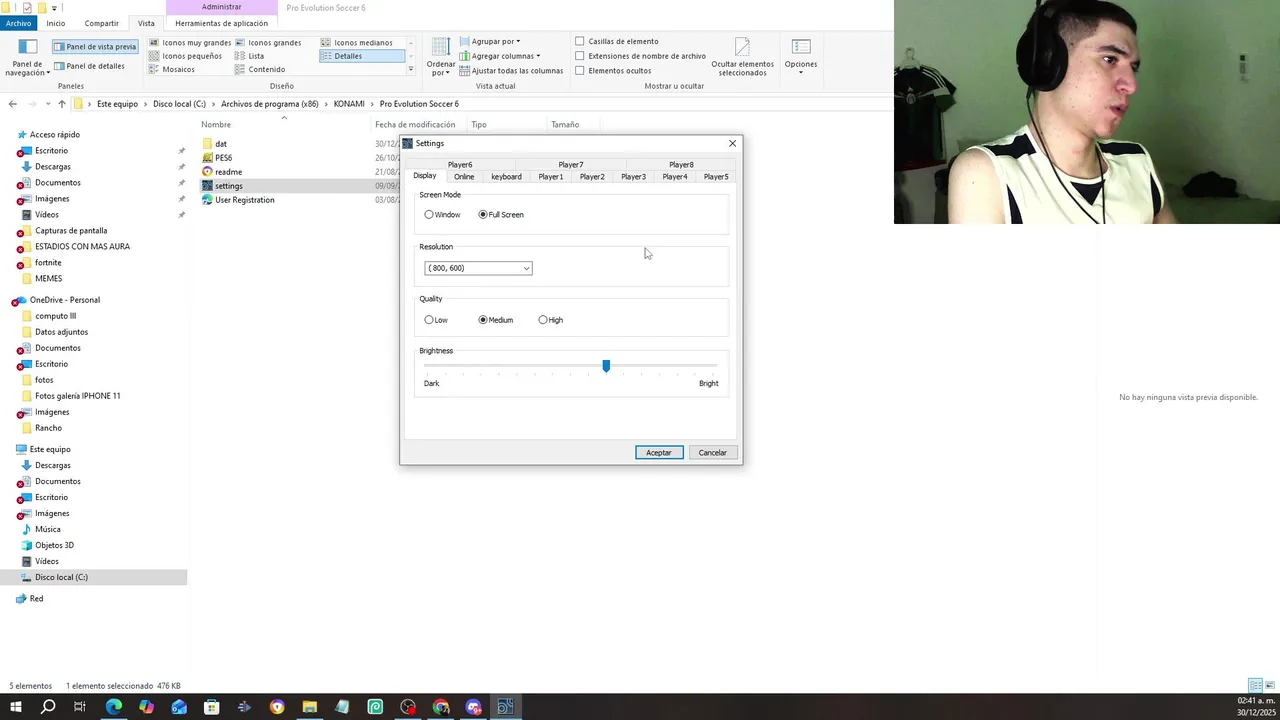Open Disco local (C:) in navigation pane
Screen dimensions: 1280x720
[61, 577]
